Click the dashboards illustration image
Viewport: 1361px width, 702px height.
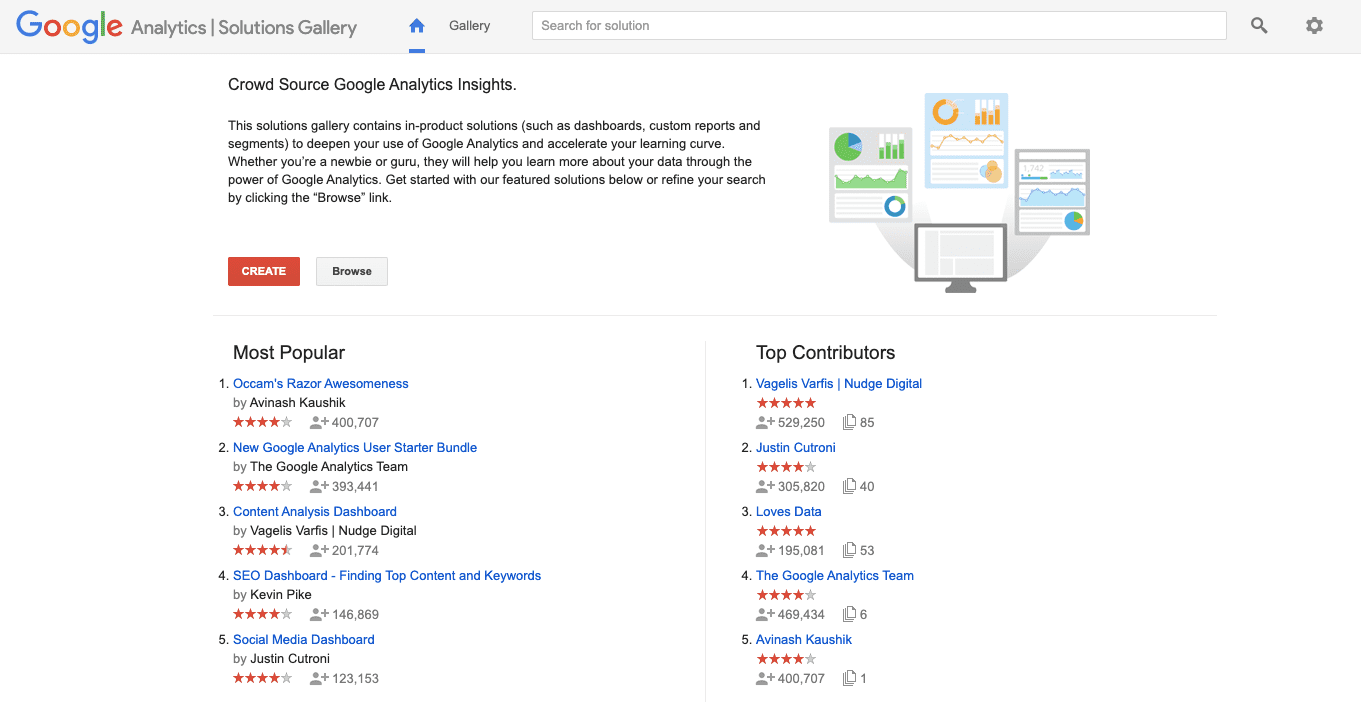[959, 192]
